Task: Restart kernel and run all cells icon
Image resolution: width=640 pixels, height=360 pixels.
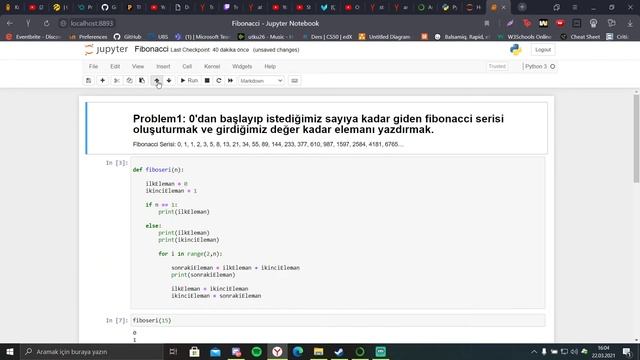Action: click(x=230, y=81)
